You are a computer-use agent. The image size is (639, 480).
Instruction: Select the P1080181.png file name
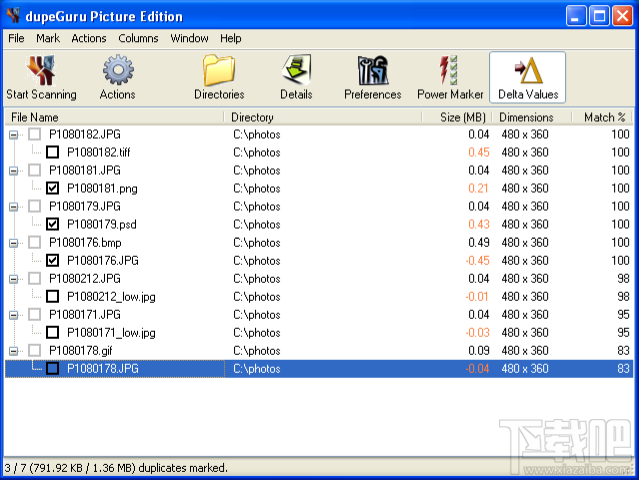(x=102, y=189)
